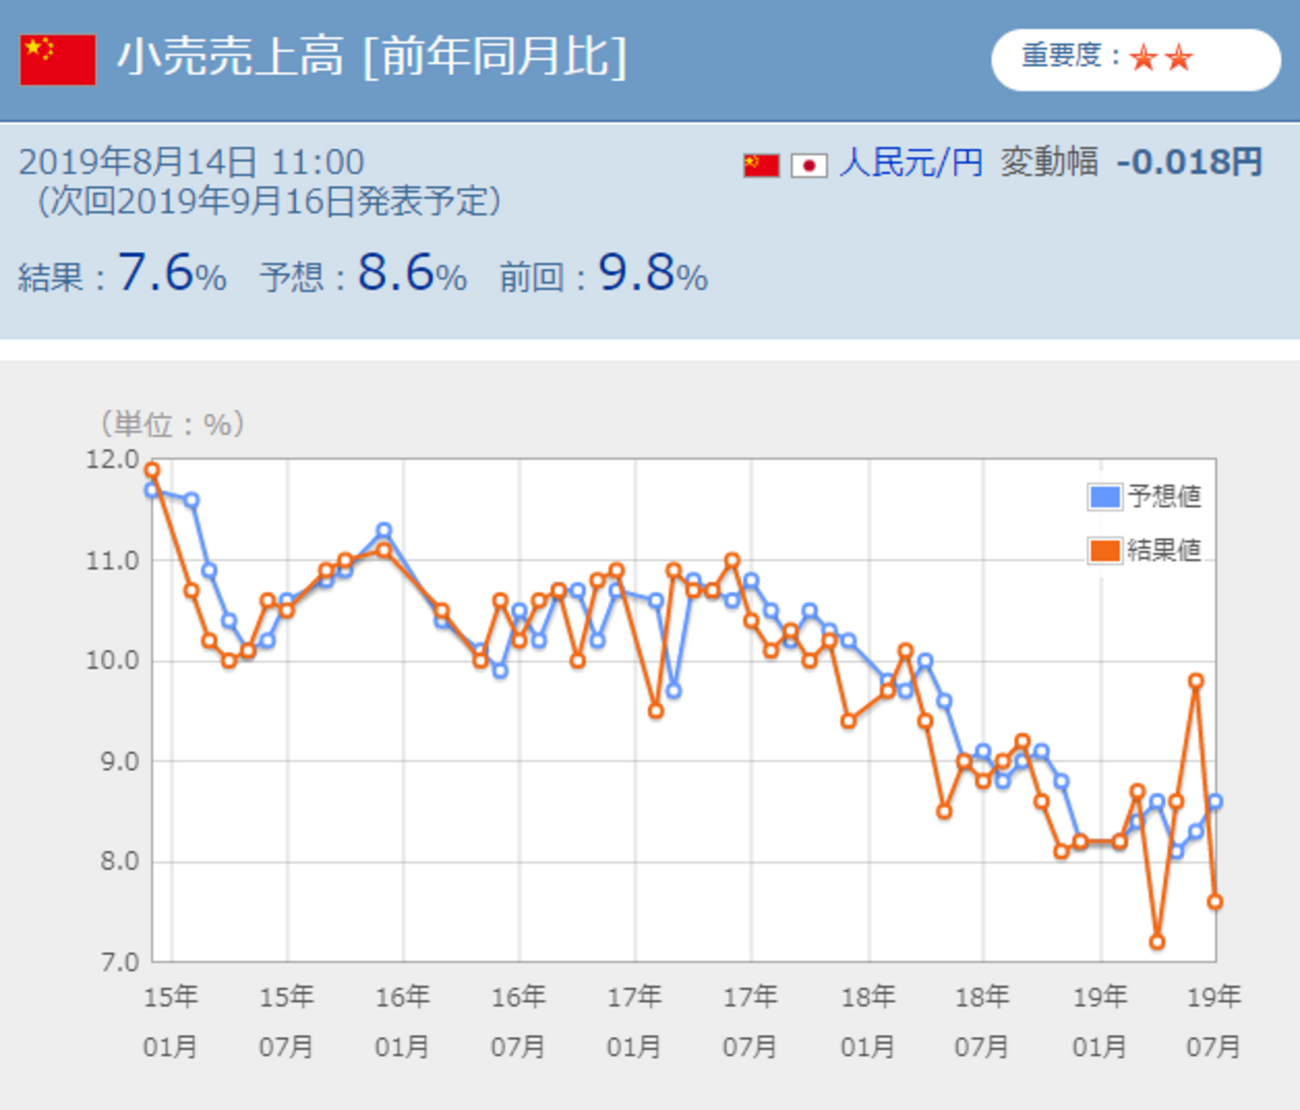Click the 17年01月 x-axis label

coord(635,1022)
